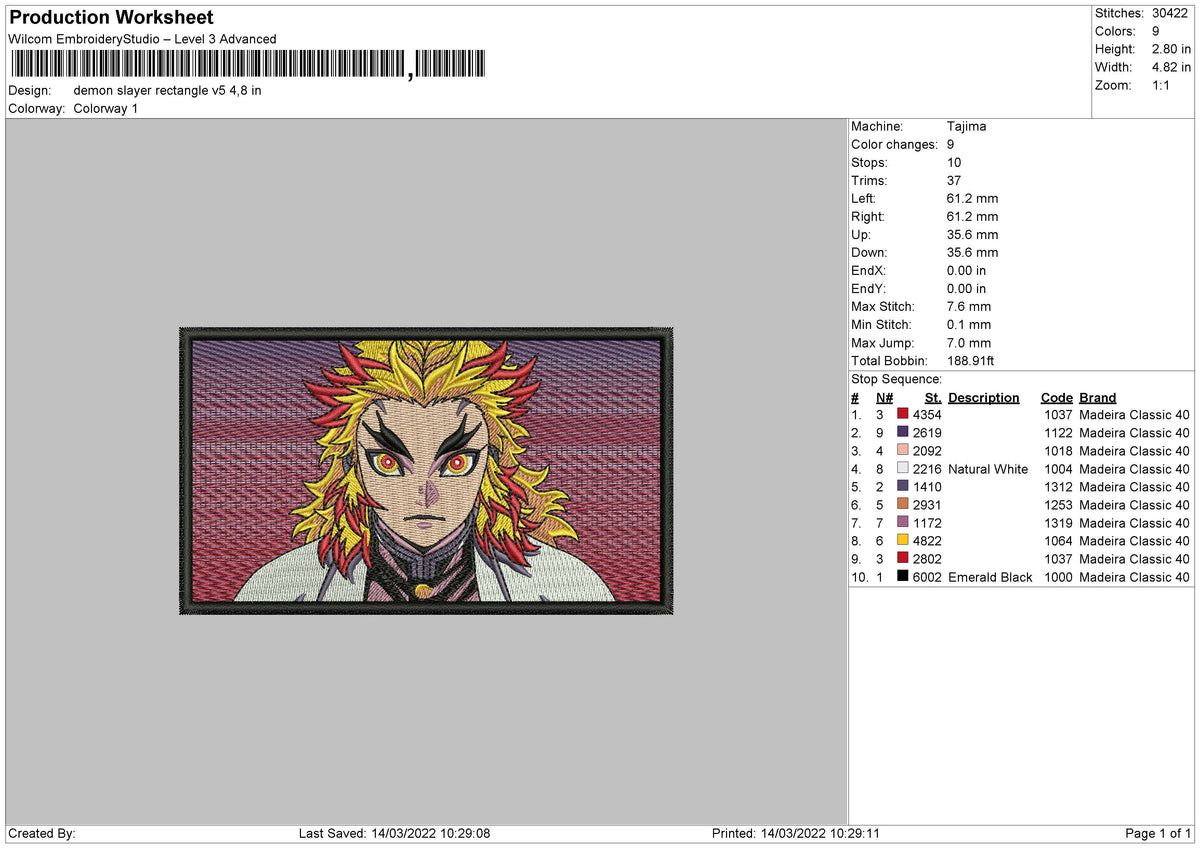Viewport: 1200px width, 848px height.
Task: Click the Zoom 1:1 value
Action: coord(1163,85)
